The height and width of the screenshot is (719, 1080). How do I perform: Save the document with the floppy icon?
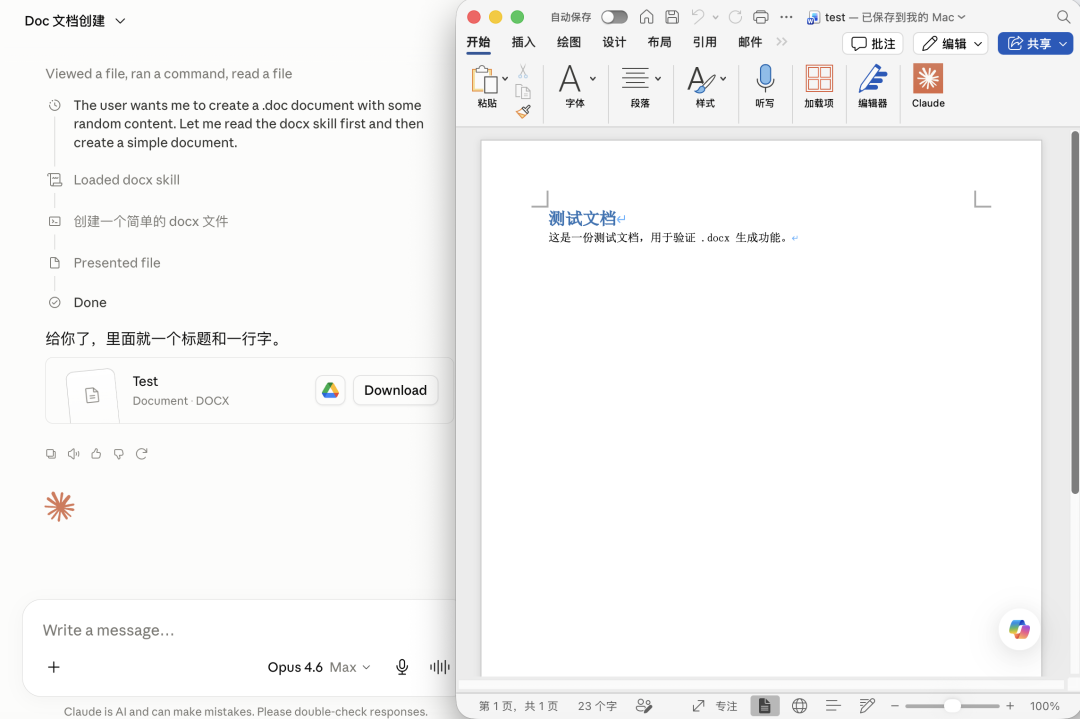[672, 17]
